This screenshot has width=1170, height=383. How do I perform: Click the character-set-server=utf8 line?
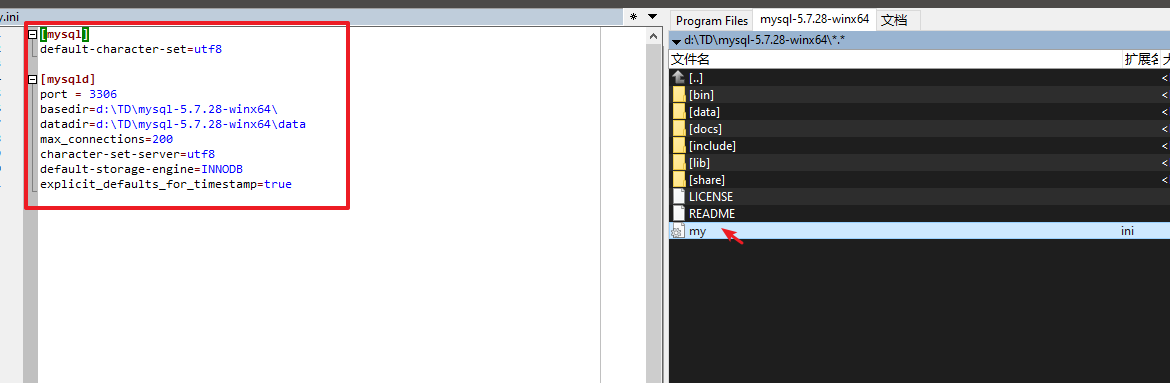[128, 154]
